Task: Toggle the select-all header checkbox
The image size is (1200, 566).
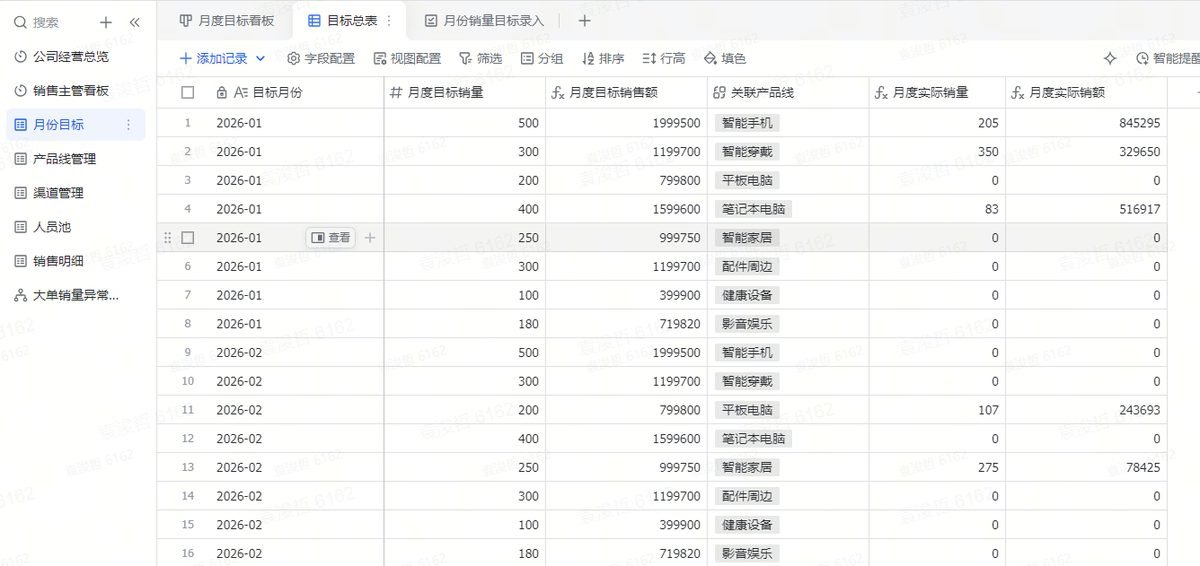Action: point(188,92)
